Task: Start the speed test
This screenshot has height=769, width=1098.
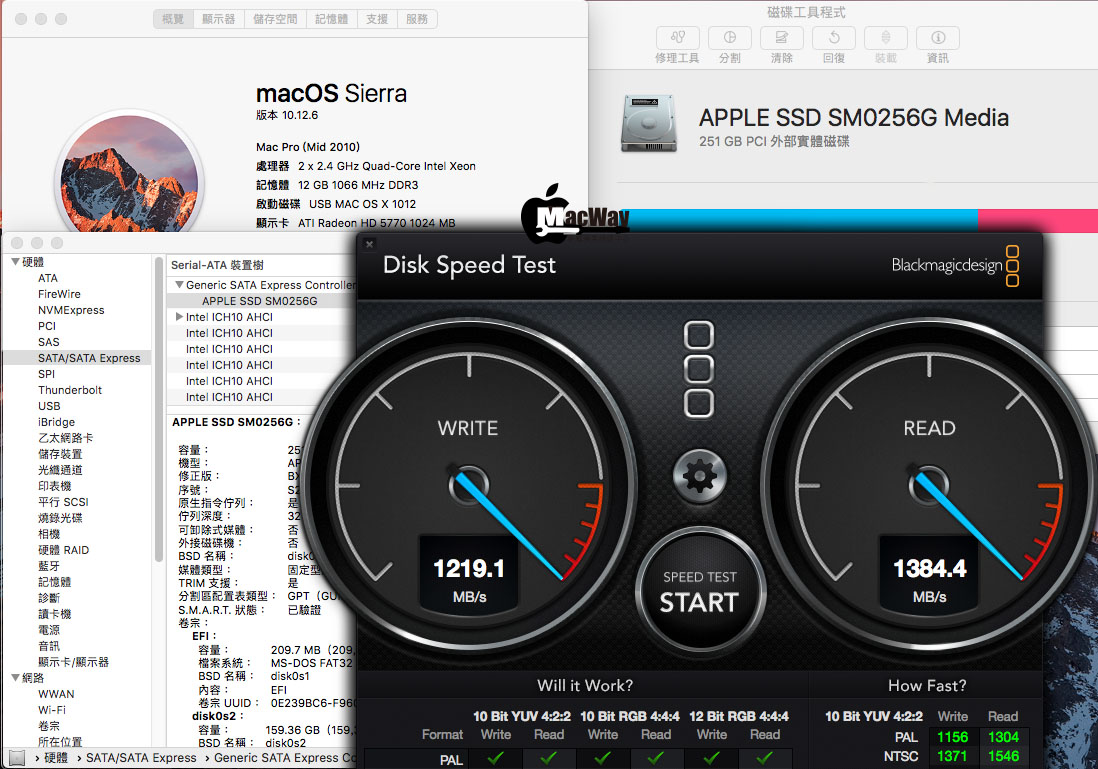Action: (700, 592)
